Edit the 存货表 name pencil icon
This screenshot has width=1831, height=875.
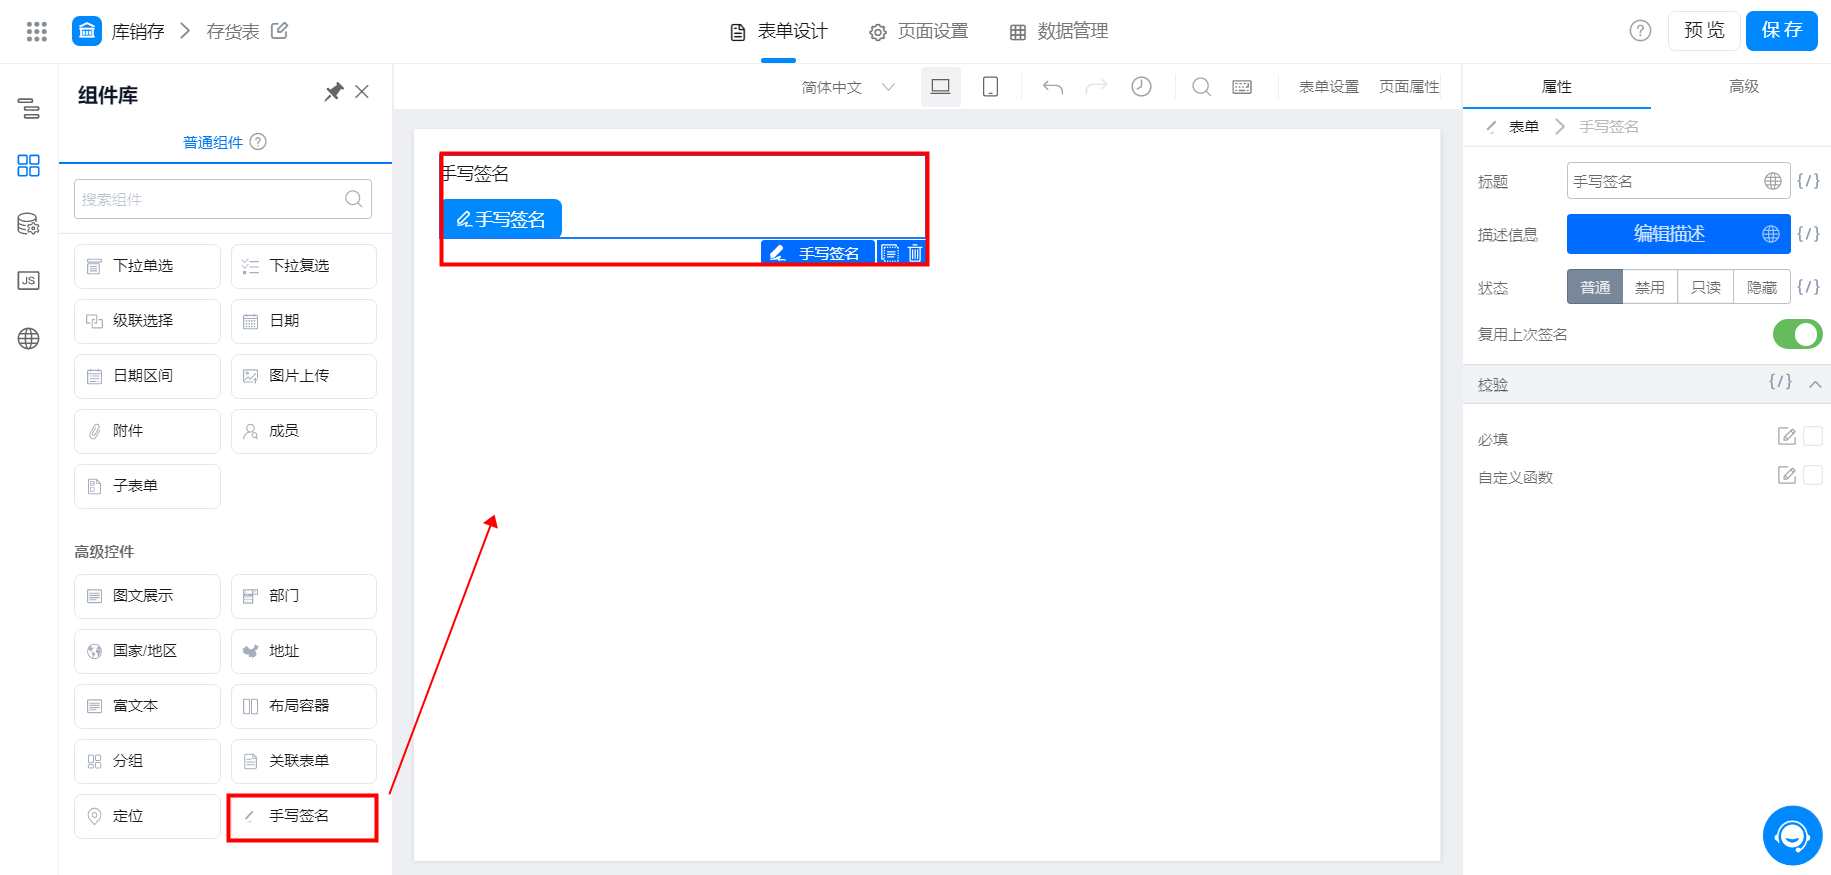pos(280,31)
